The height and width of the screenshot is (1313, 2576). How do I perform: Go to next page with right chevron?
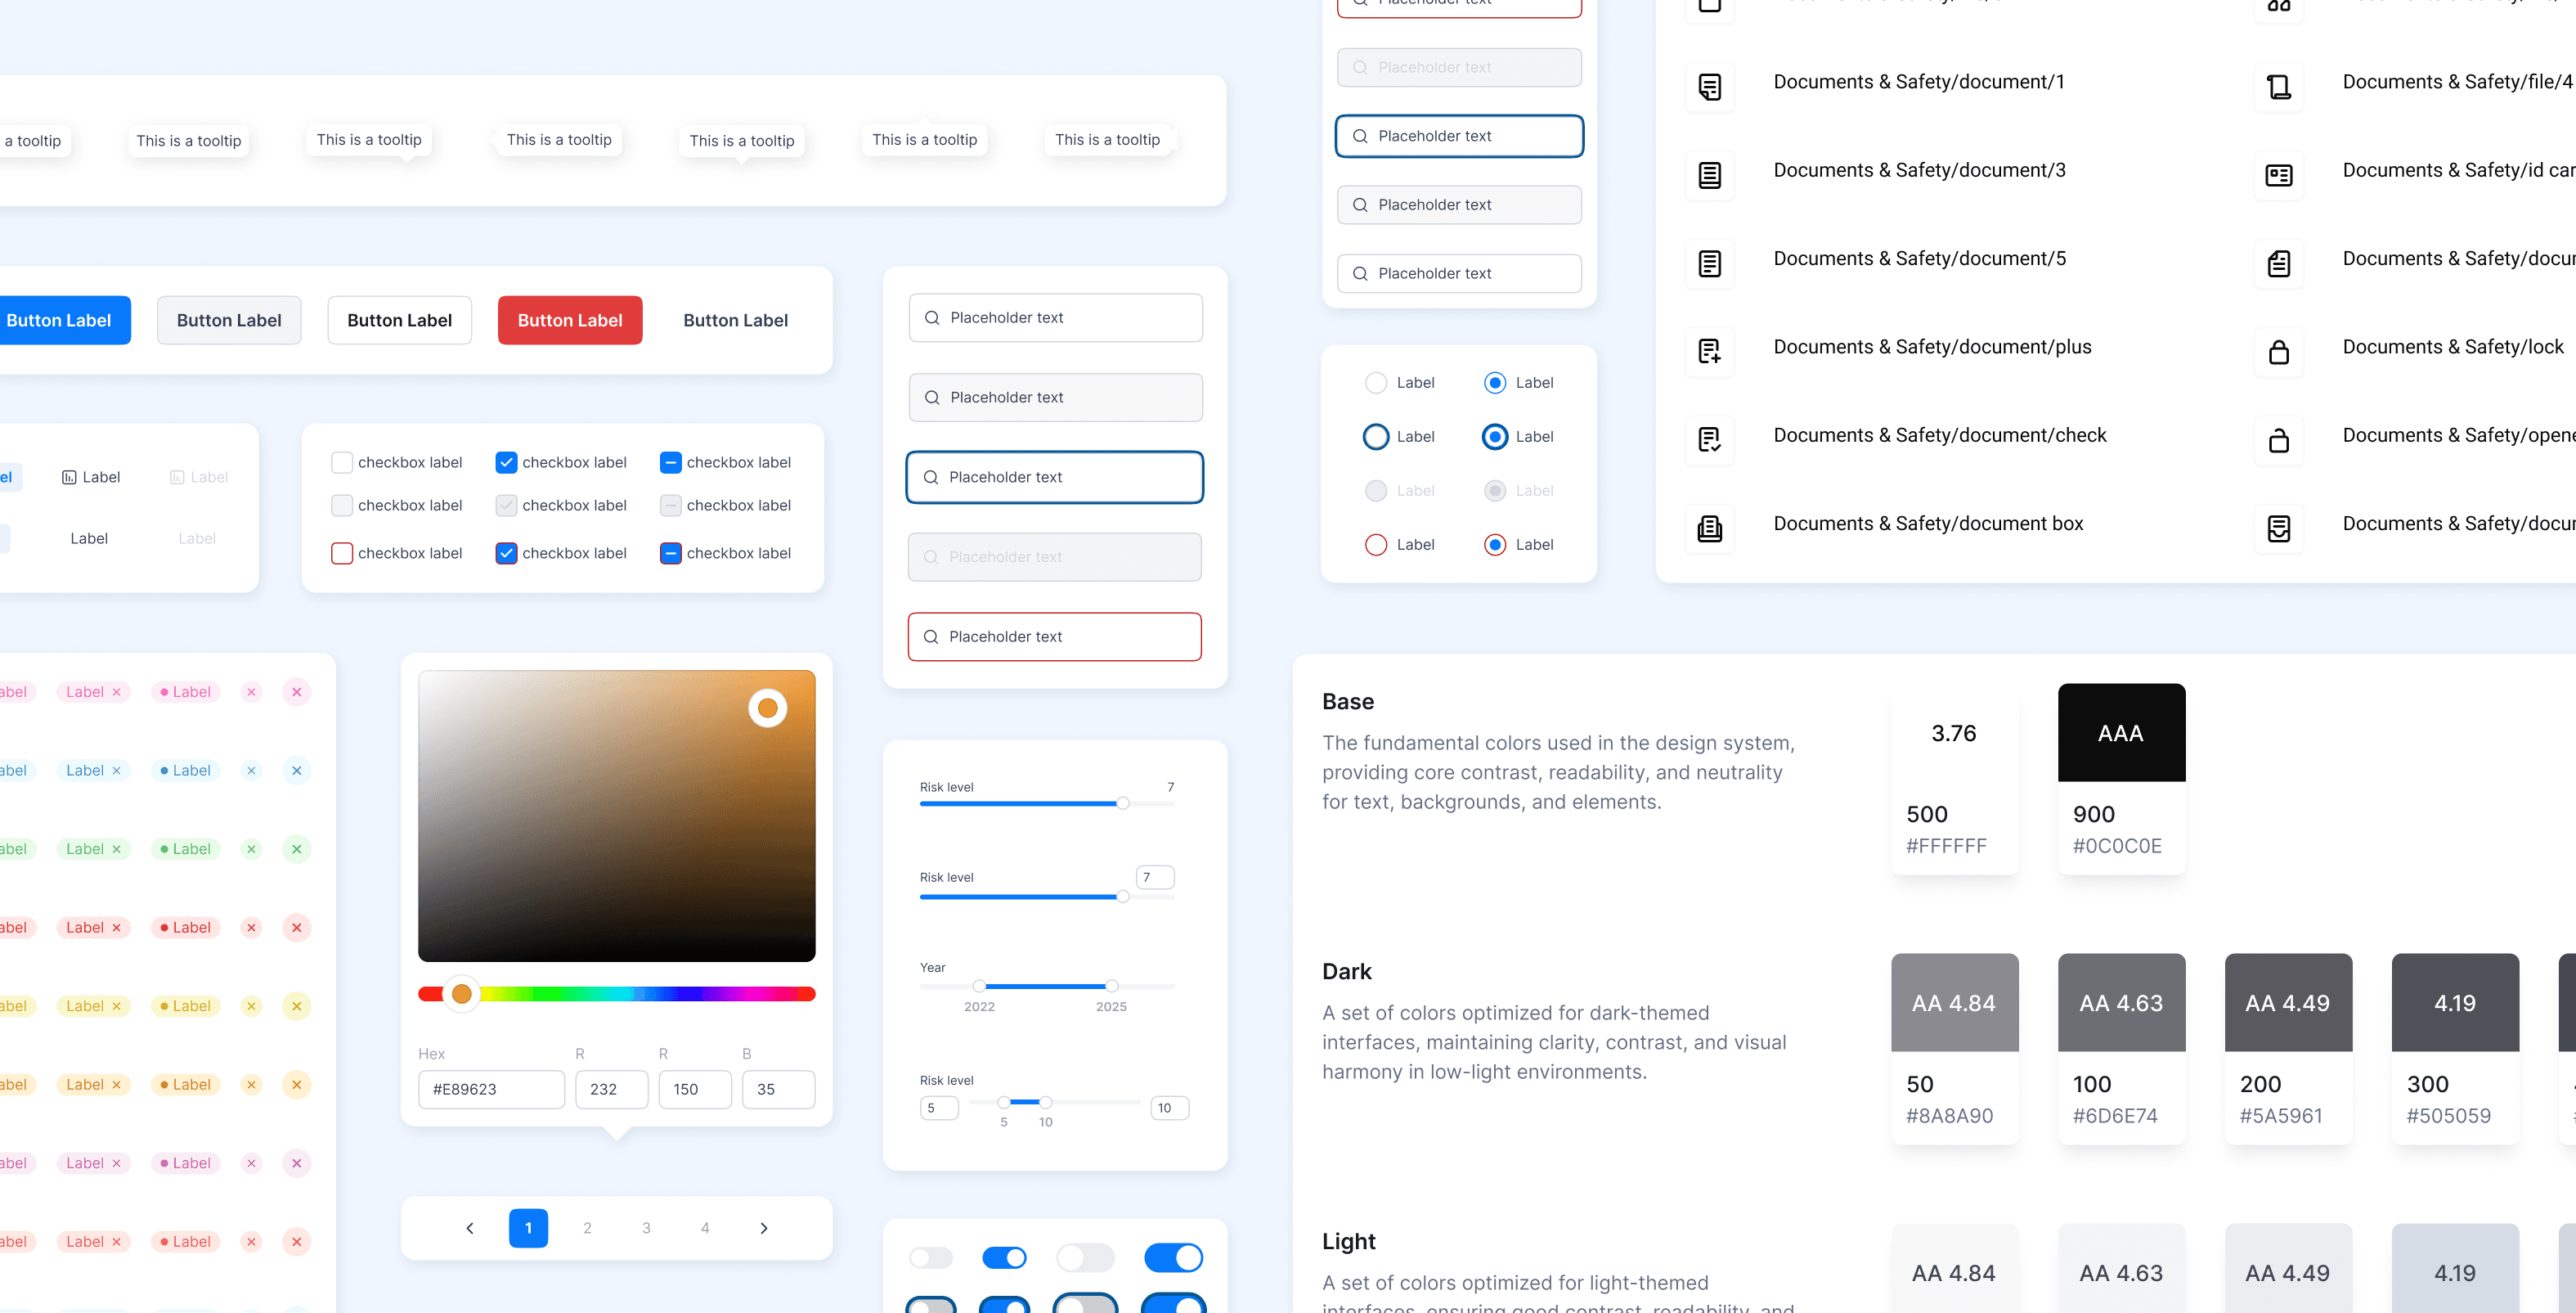tap(764, 1228)
